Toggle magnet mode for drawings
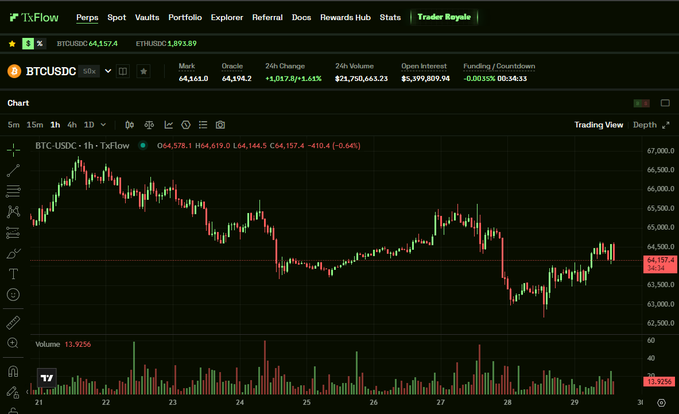This screenshot has height=414, width=679. click(13, 372)
